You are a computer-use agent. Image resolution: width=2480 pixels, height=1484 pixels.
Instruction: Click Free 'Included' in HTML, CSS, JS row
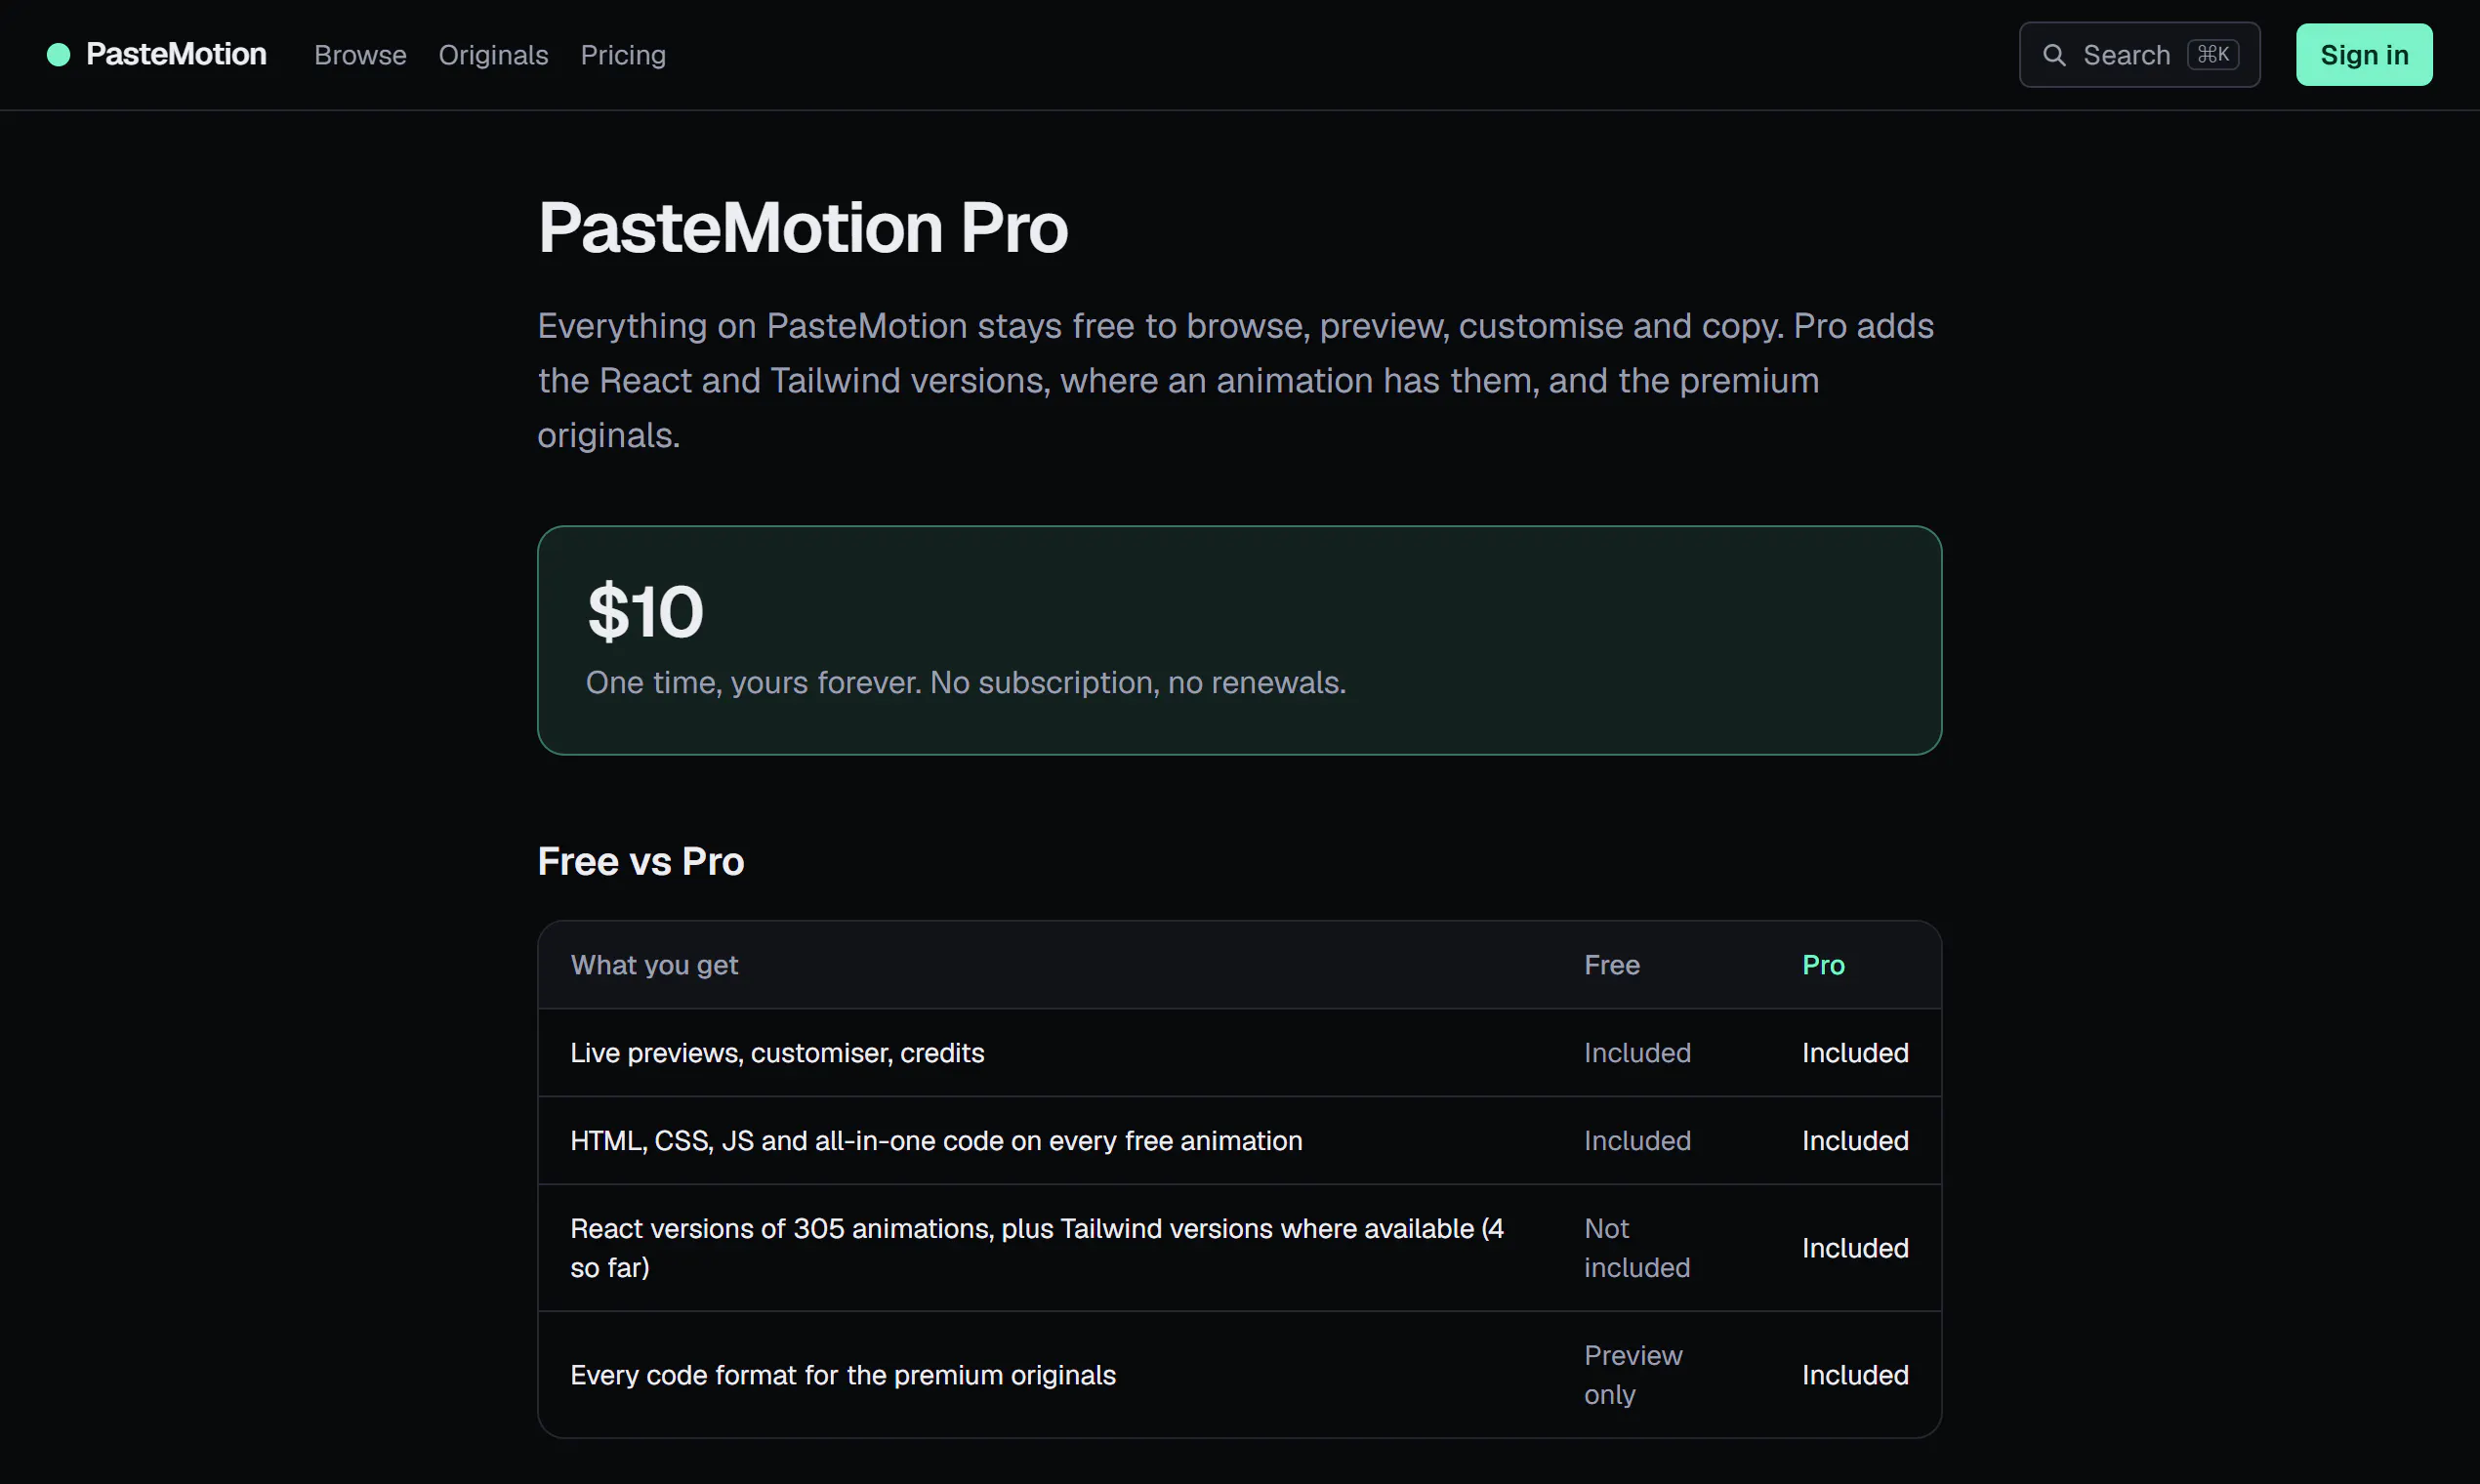click(1637, 1140)
